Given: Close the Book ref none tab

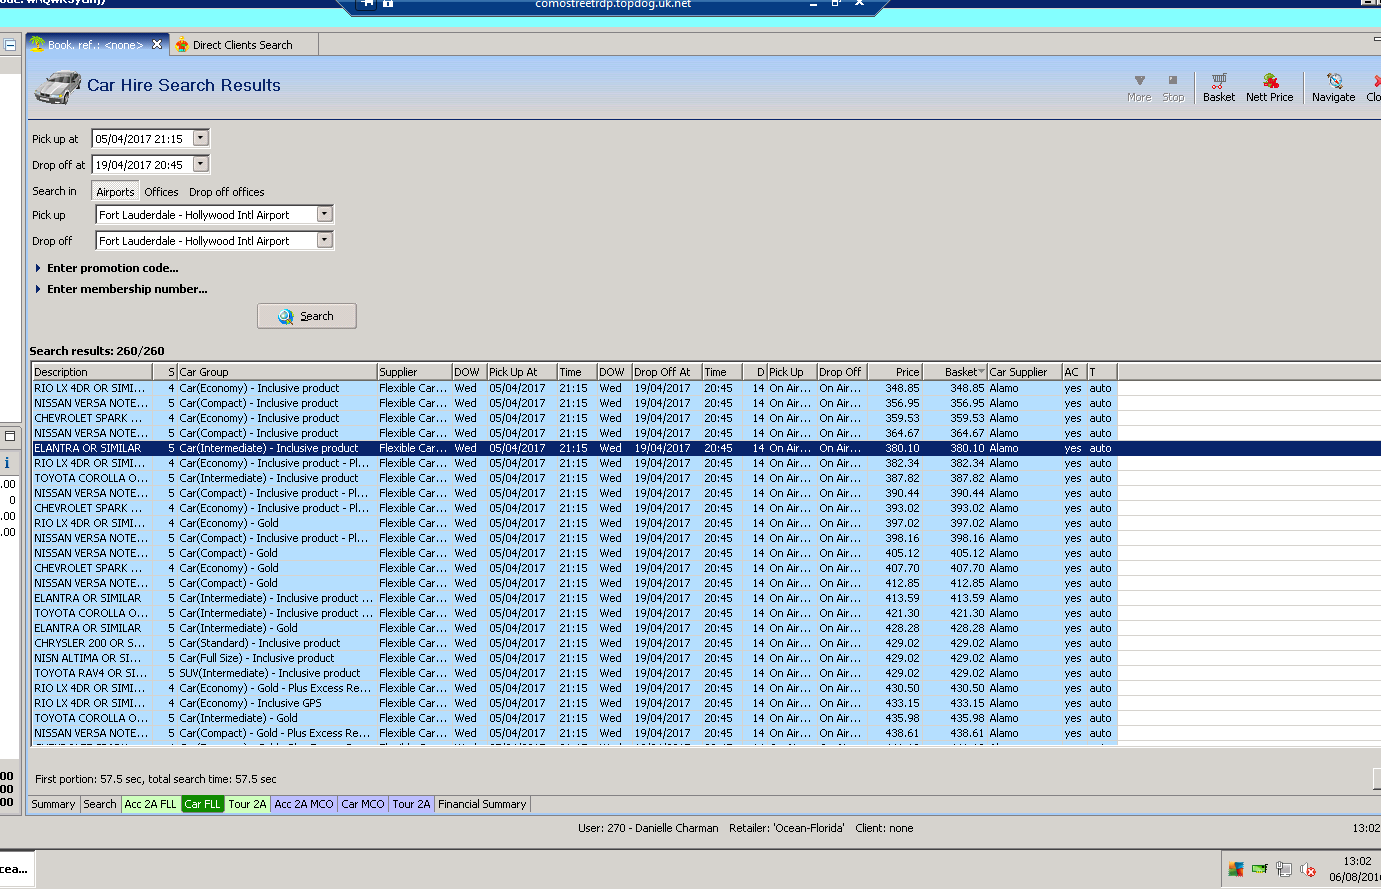Looking at the screenshot, I should pyautogui.click(x=157, y=44).
